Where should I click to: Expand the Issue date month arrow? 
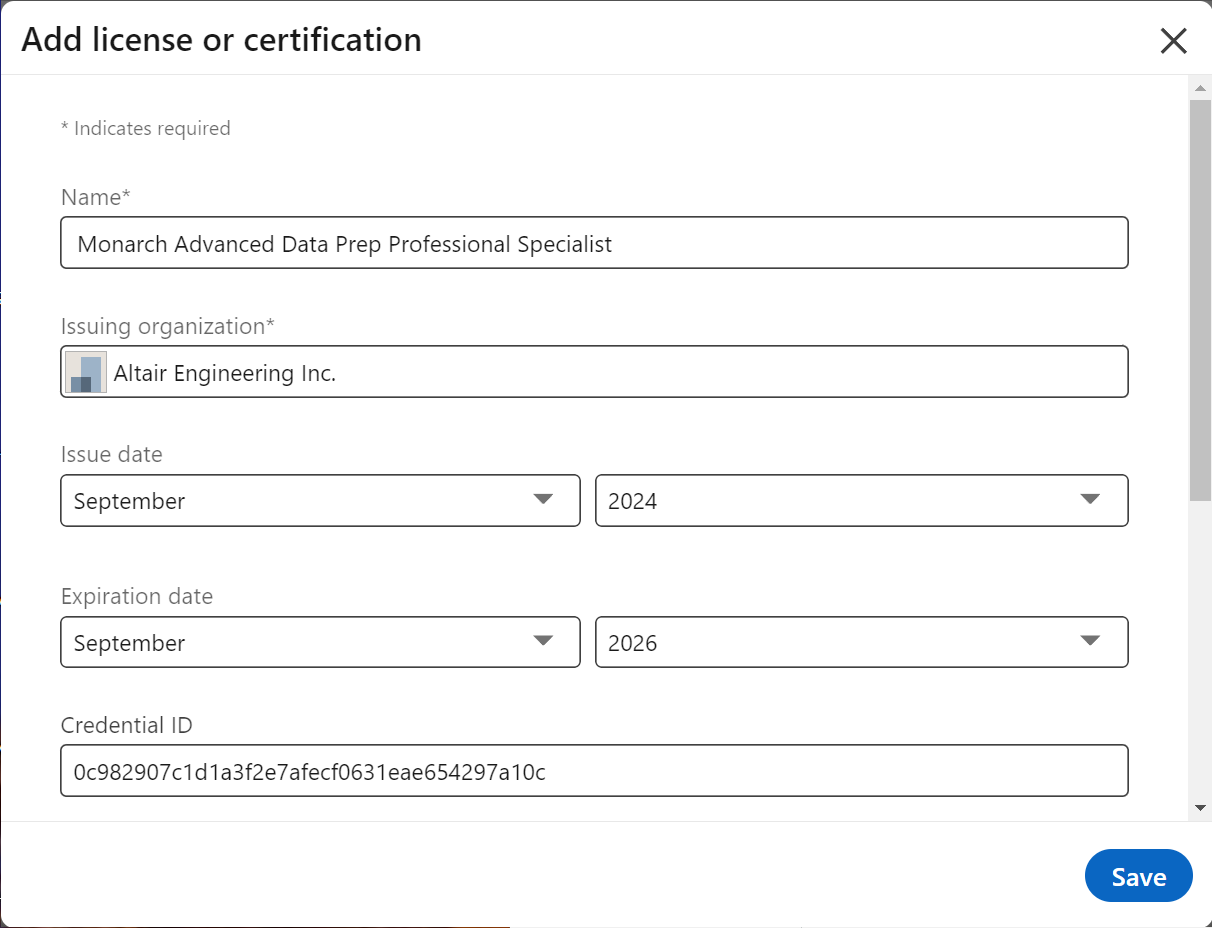[x=543, y=500]
